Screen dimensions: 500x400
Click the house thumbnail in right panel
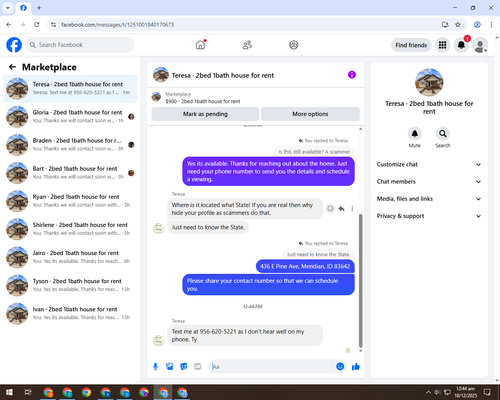(429, 82)
